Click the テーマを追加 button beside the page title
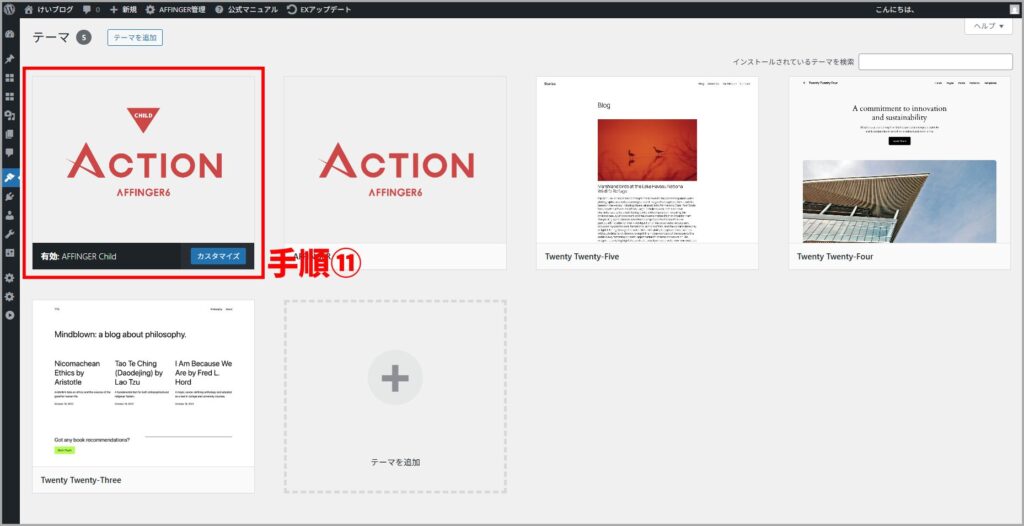 tap(135, 38)
